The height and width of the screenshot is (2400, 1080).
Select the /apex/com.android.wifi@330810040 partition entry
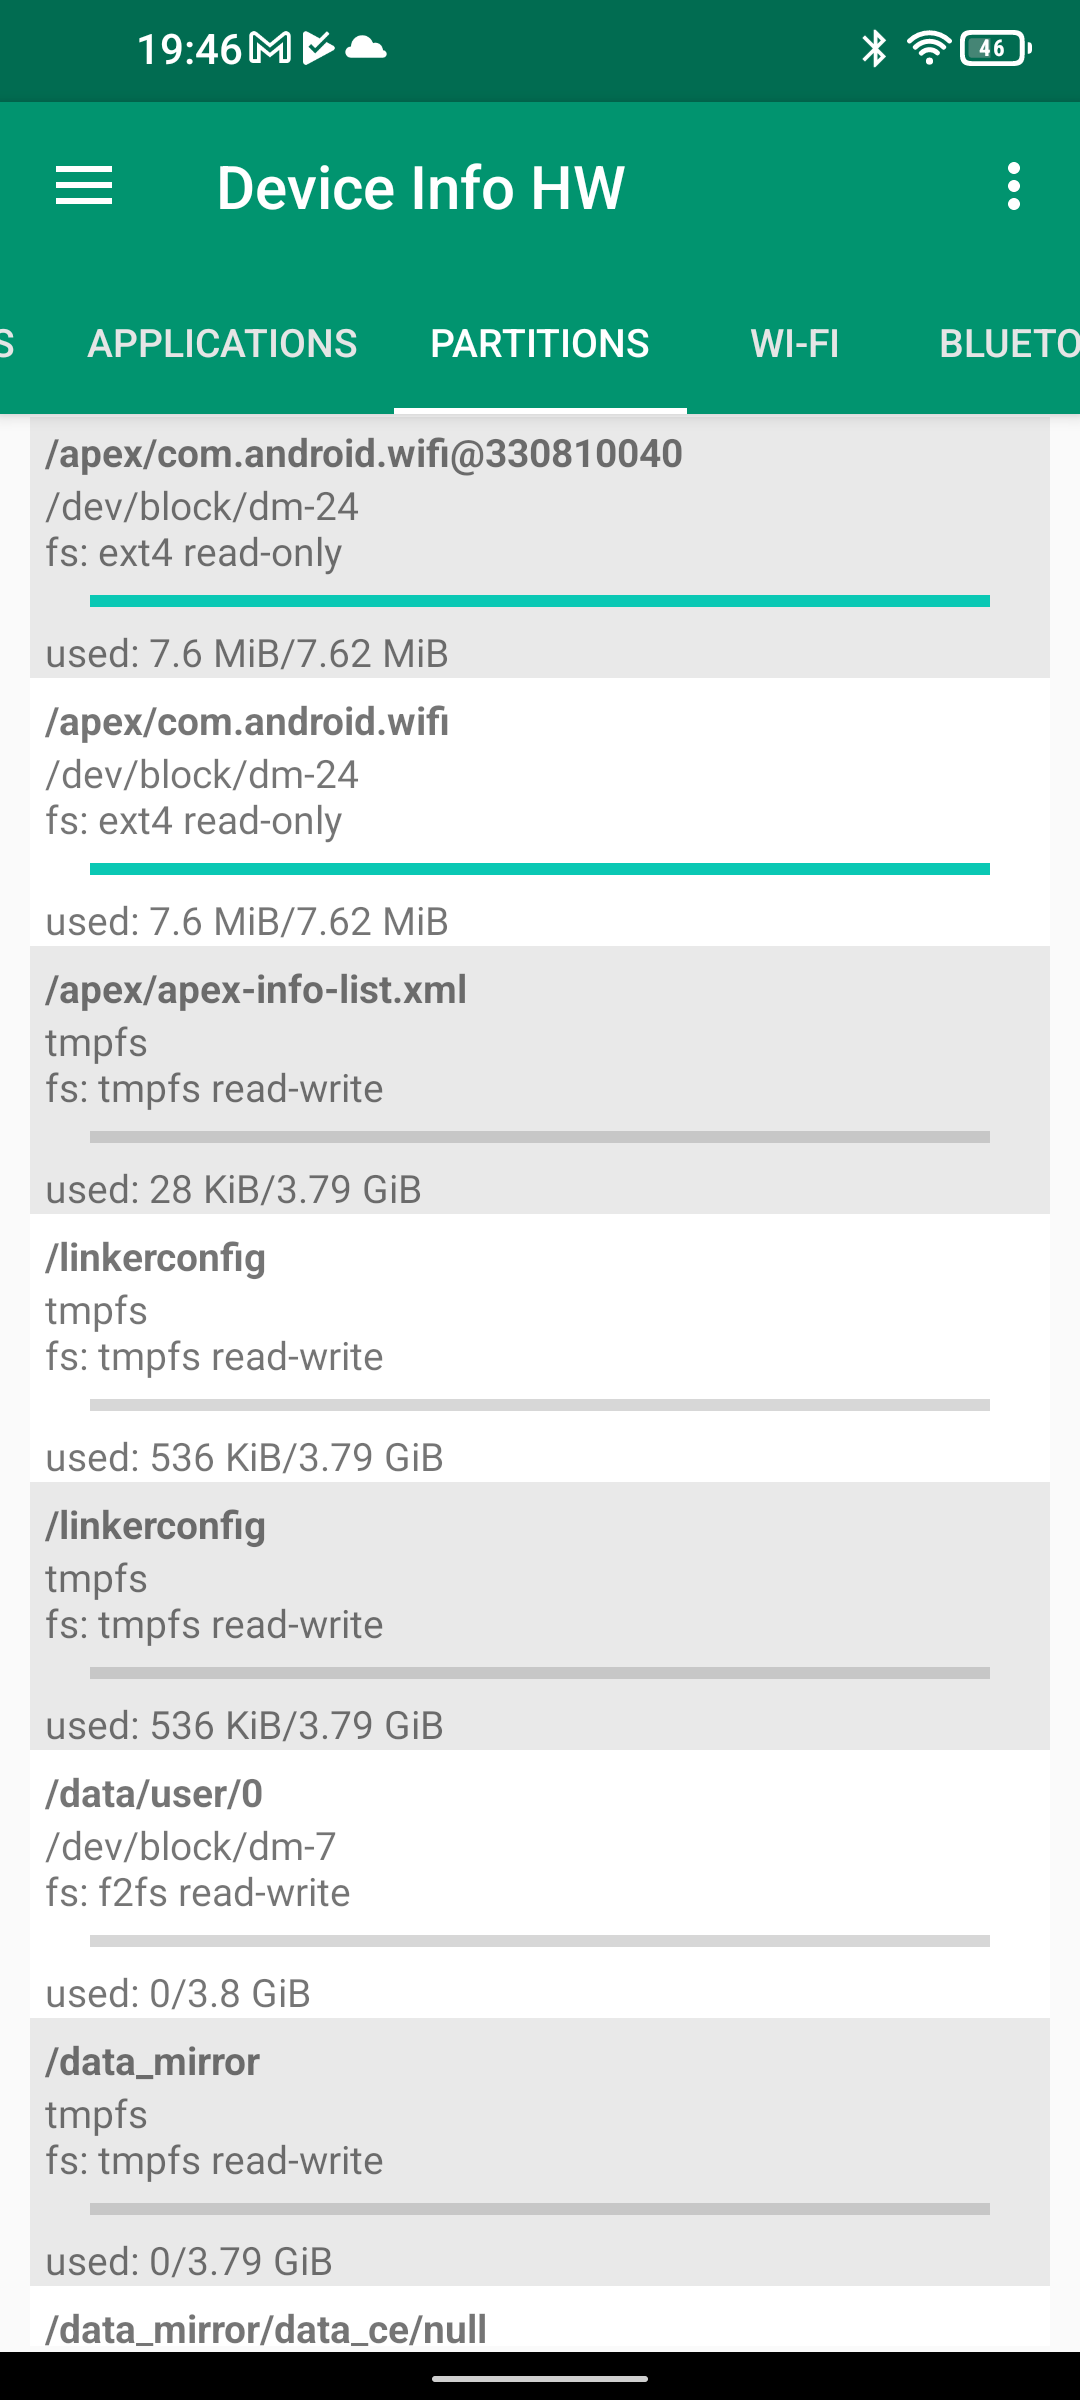coord(540,546)
